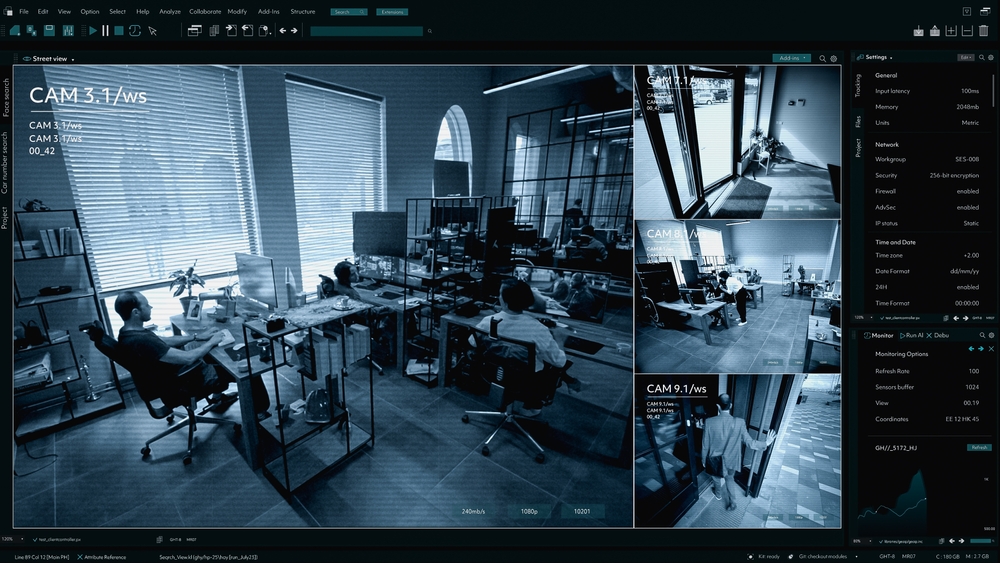Image resolution: width=1000 pixels, height=563 pixels.
Task: Close the Monitoring Options section with X
Action: point(991,349)
